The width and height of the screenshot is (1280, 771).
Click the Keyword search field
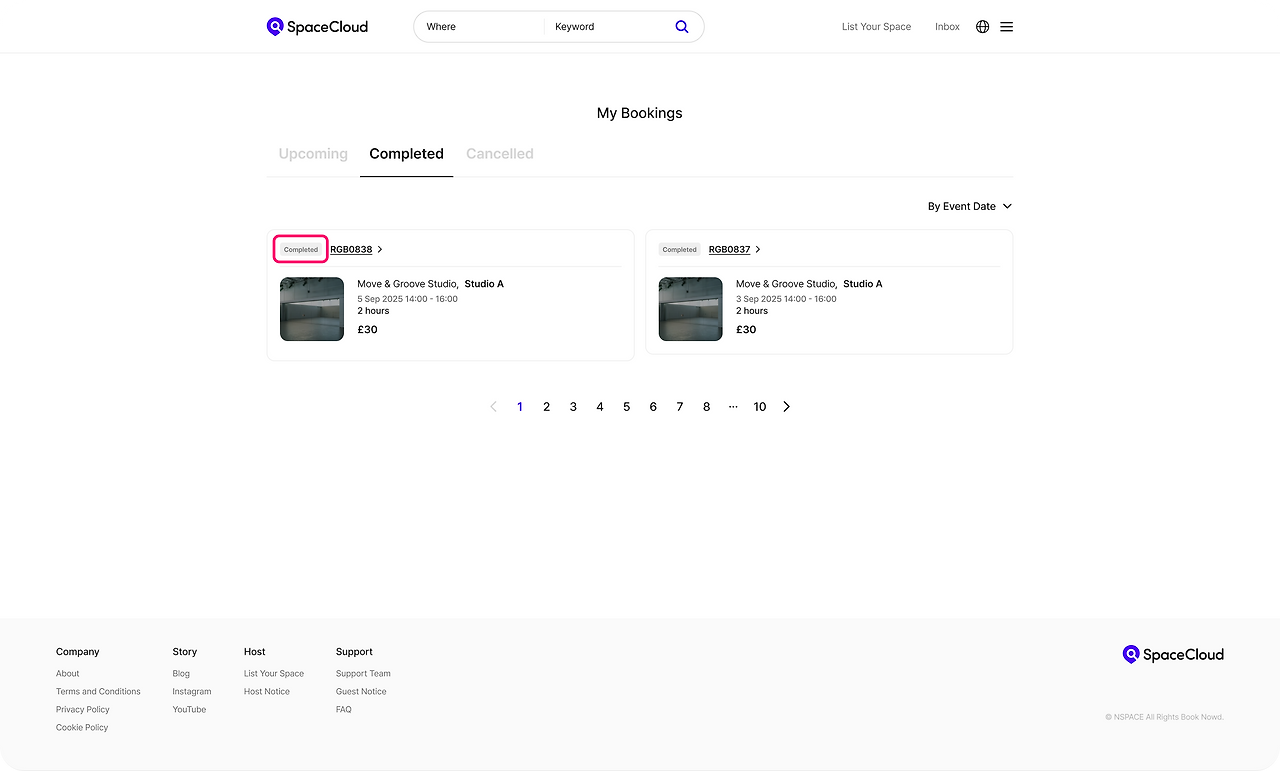(x=608, y=27)
